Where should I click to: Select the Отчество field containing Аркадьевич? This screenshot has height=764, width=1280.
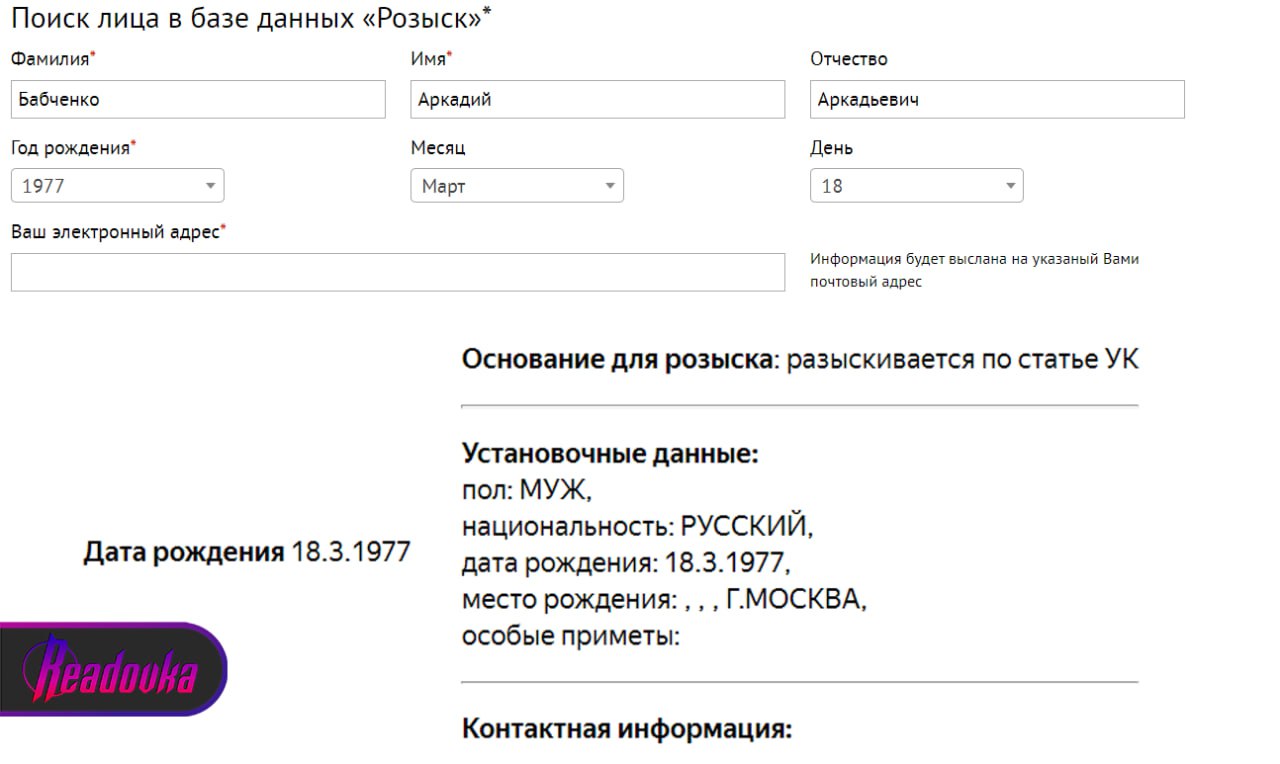tap(996, 100)
